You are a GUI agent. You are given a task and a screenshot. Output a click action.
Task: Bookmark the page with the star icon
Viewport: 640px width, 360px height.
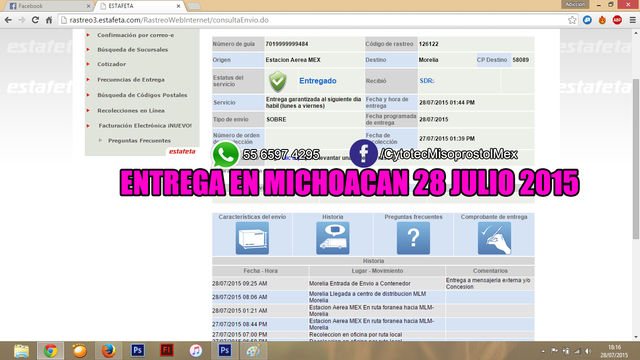pyautogui.click(x=572, y=20)
